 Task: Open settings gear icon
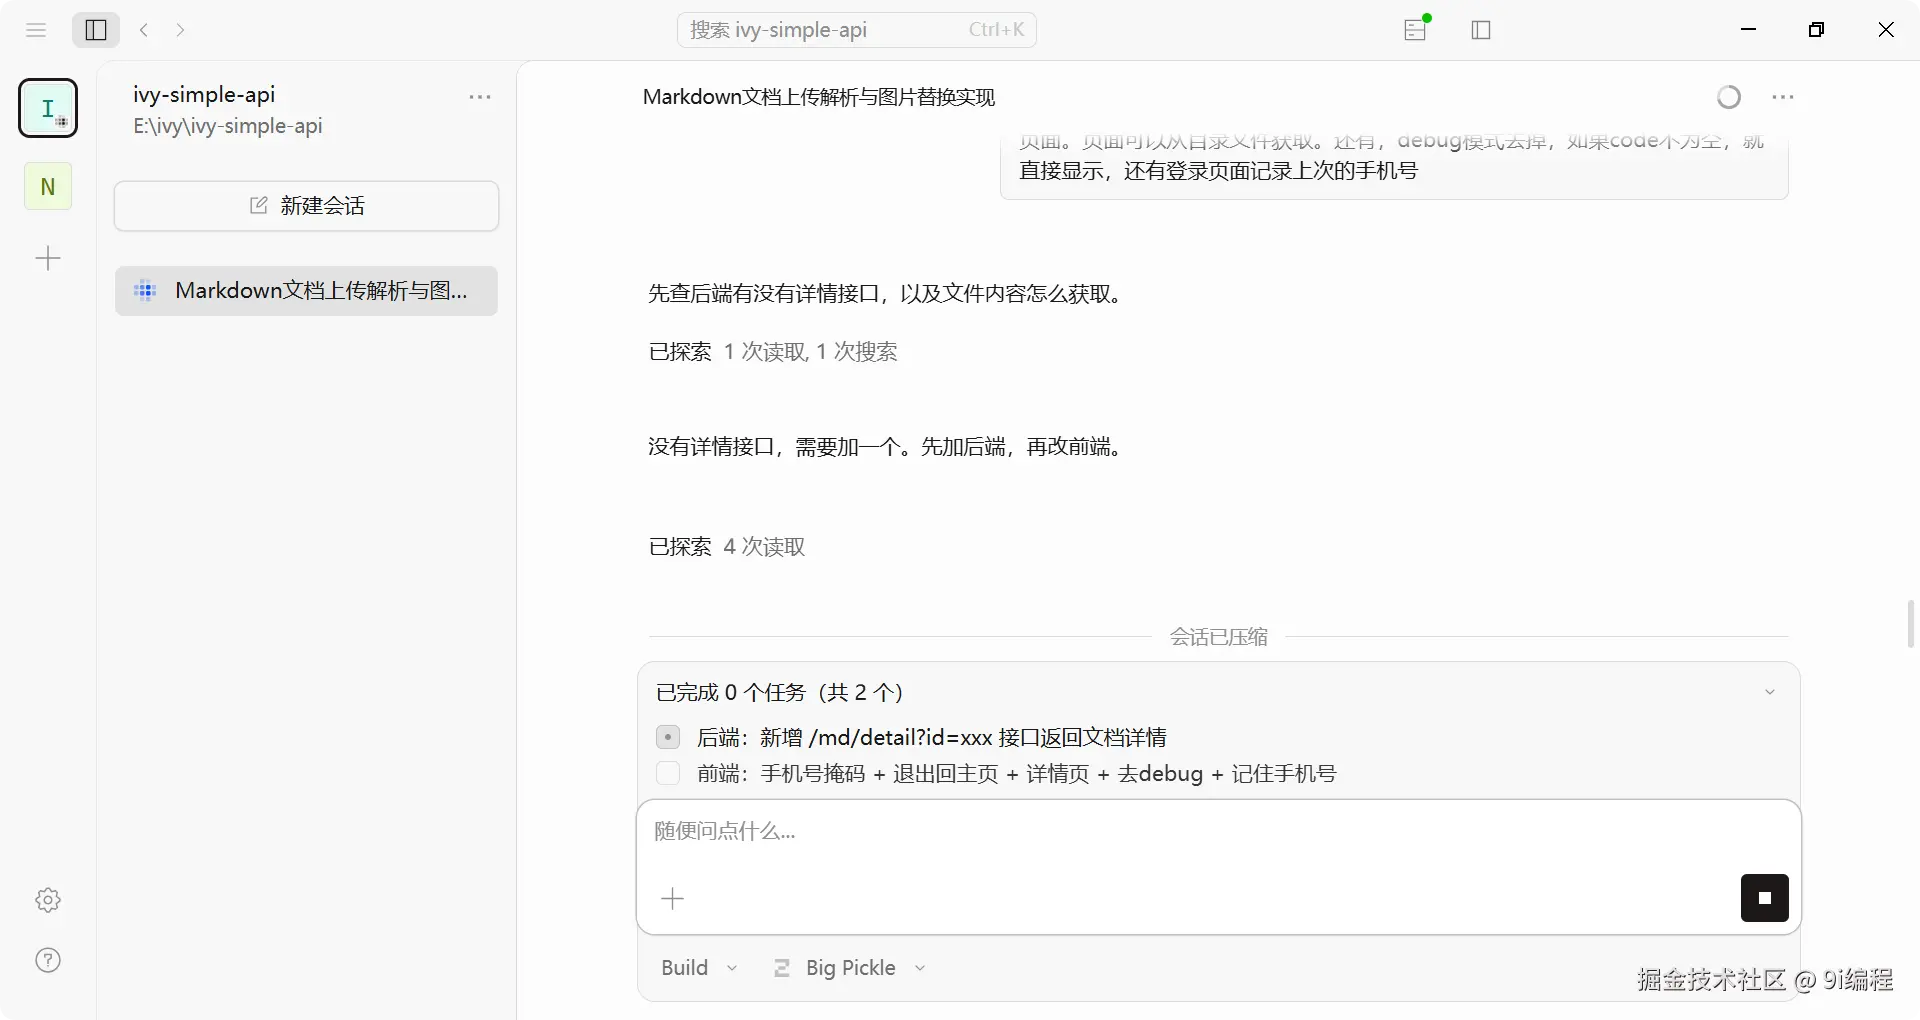click(x=48, y=900)
